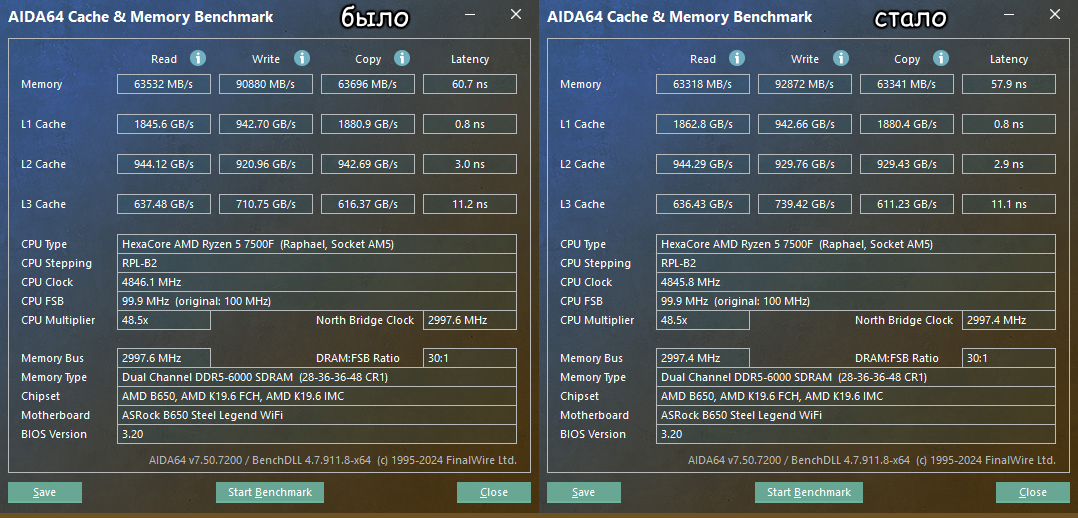Select L2 latency 2.9 ns
Screen dimensions: 1078x518
(1009, 164)
